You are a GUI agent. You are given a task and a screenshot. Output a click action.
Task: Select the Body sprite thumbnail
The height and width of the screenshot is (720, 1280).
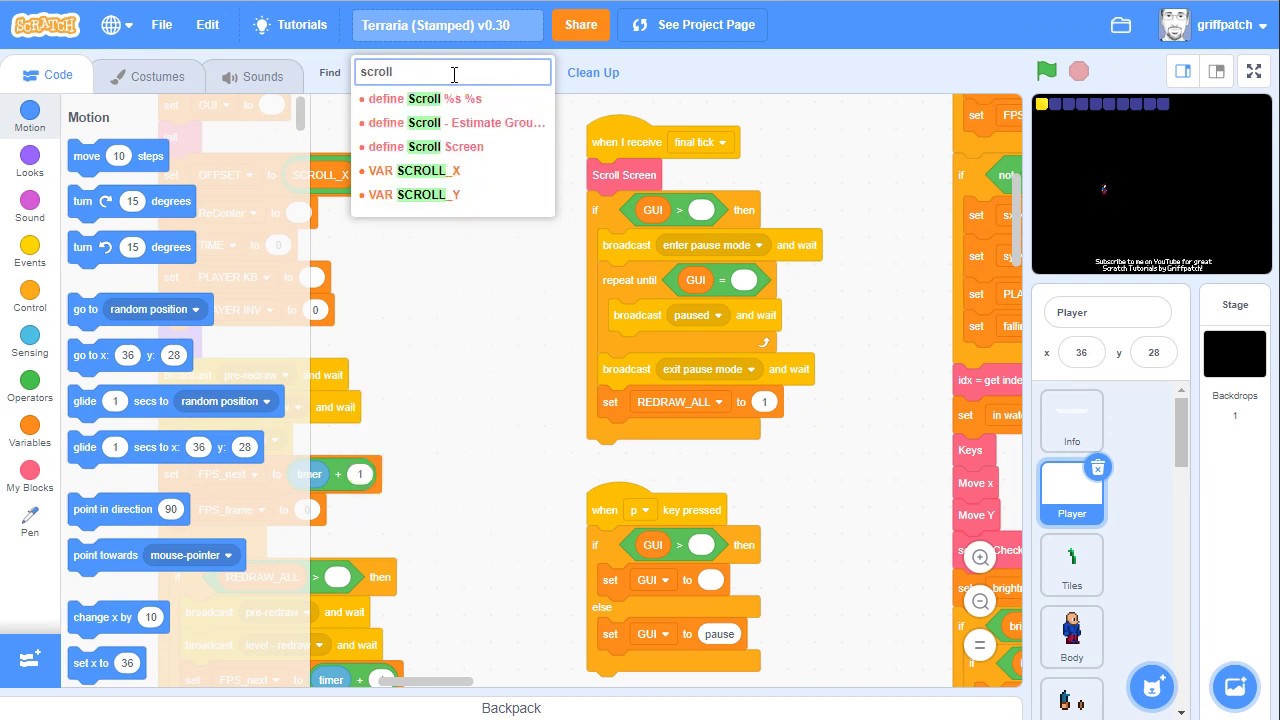coord(1072,636)
